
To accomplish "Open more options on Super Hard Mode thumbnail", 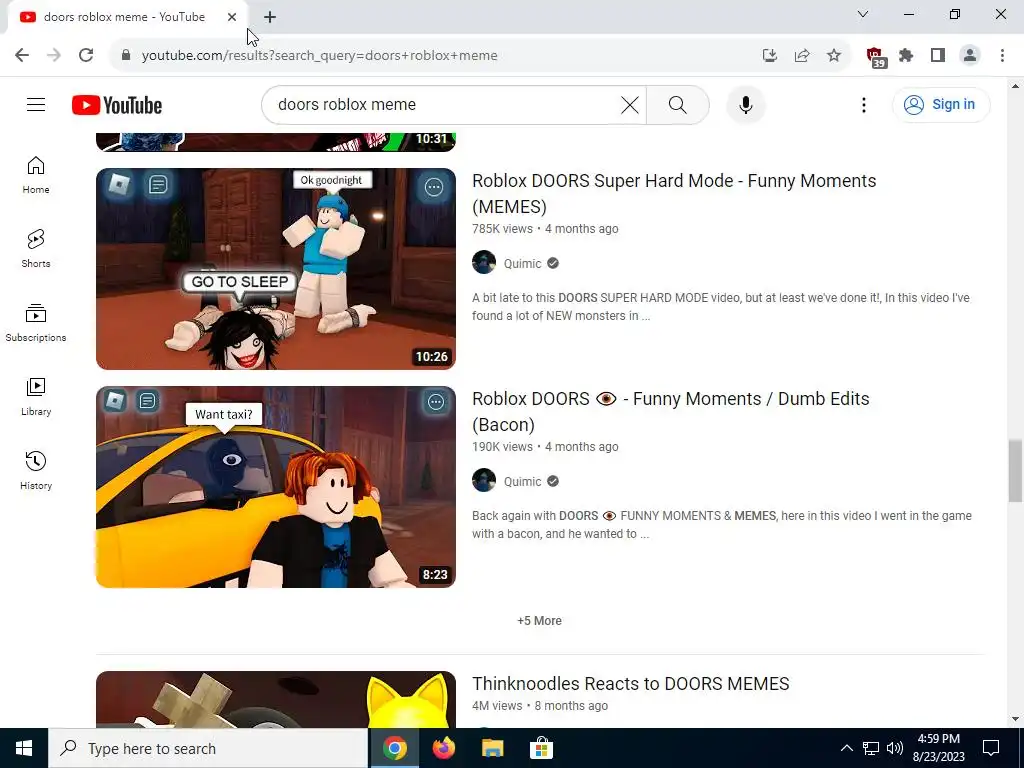I will (x=434, y=187).
